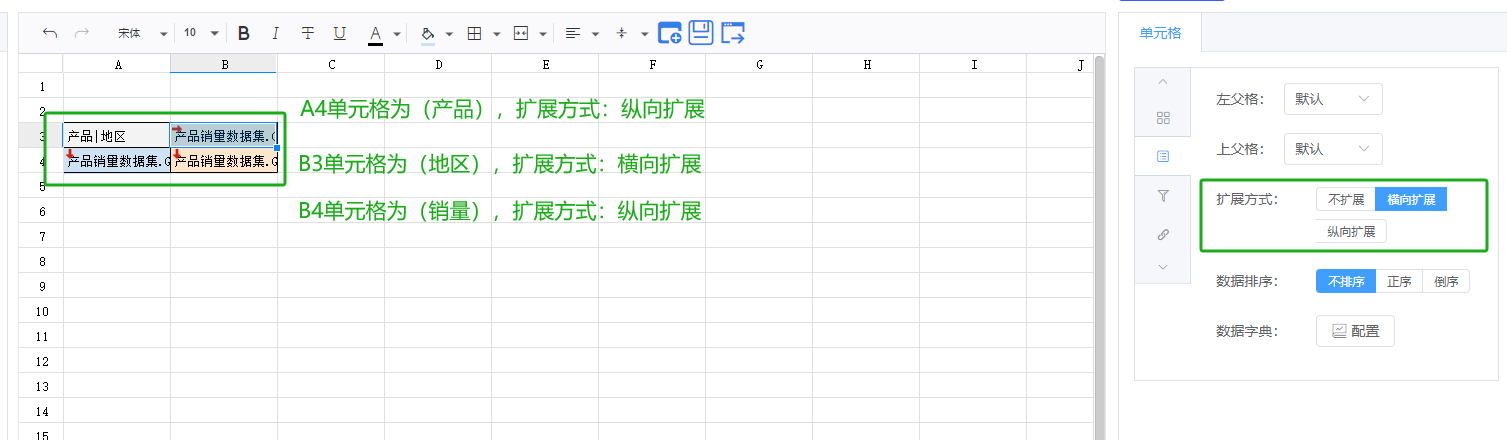Select 横向扩展 expansion mode
Viewport: 1507px width, 440px height.
click(x=1411, y=199)
